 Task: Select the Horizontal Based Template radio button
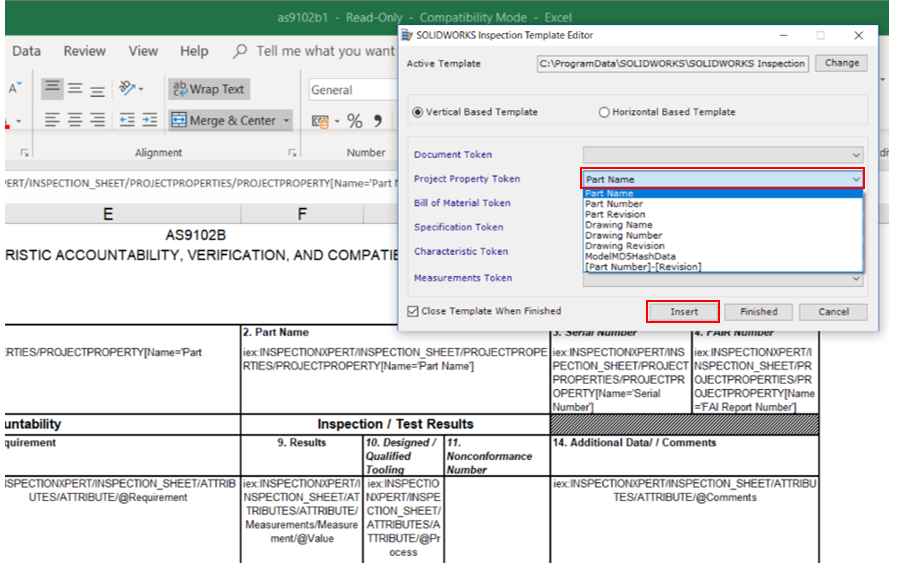click(x=604, y=112)
